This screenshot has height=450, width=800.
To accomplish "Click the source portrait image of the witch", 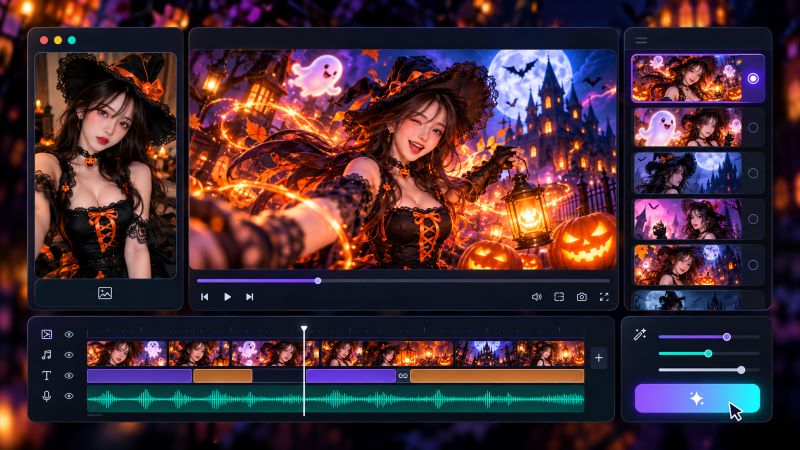I will (106, 165).
